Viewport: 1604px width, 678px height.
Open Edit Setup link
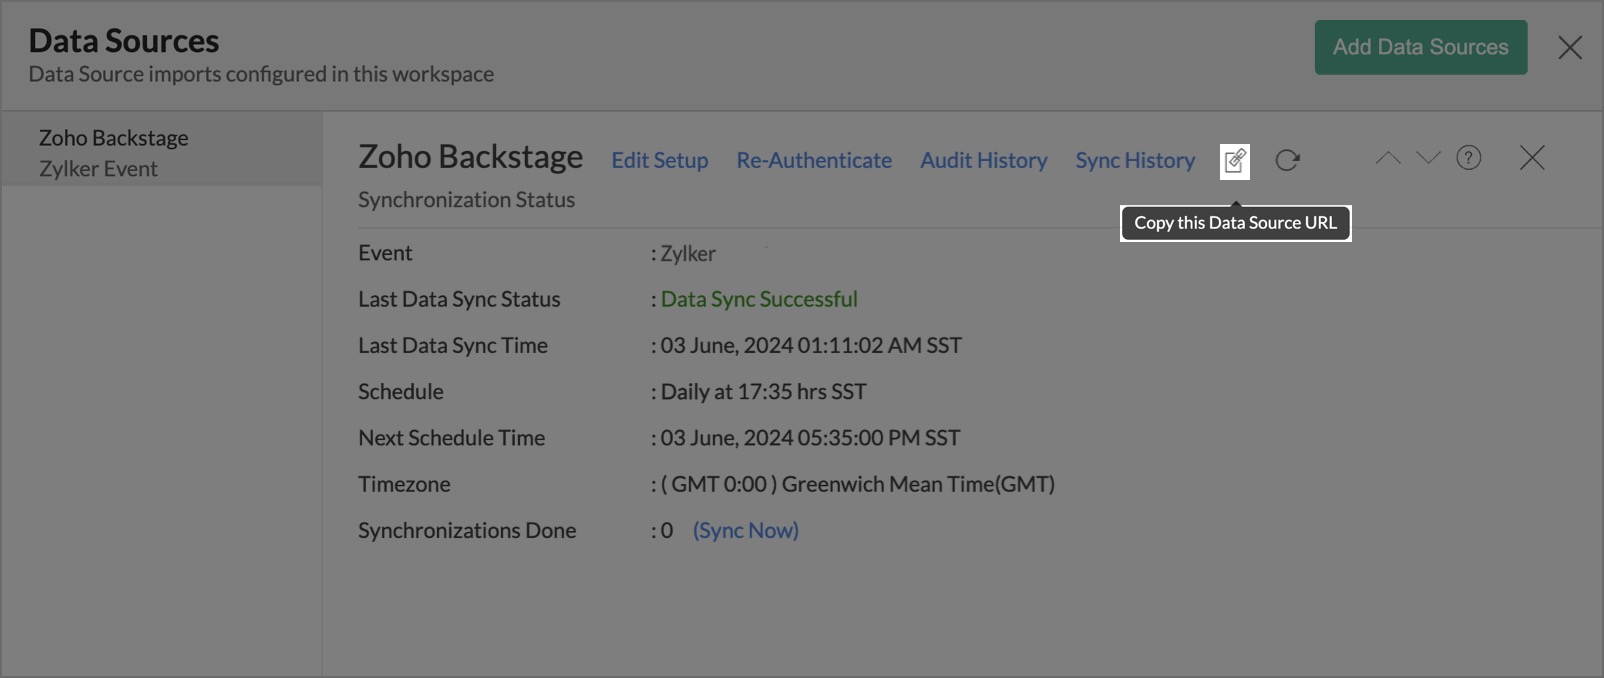pyautogui.click(x=660, y=160)
